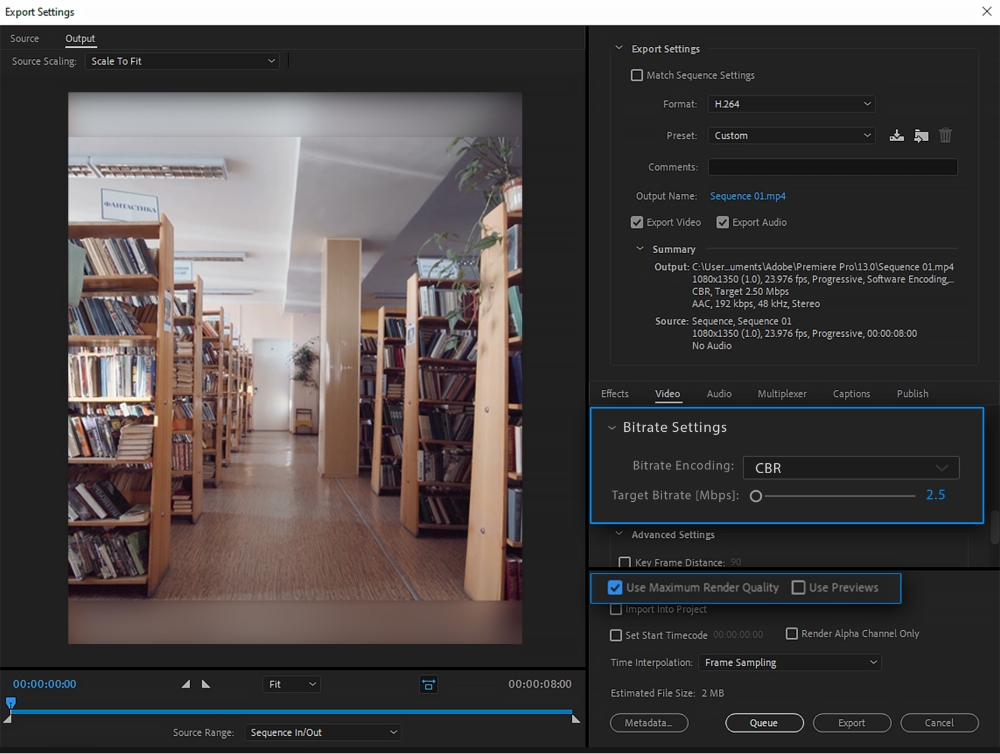
Task: Disable Use Maximum Render Quality
Action: [x=615, y=588]
